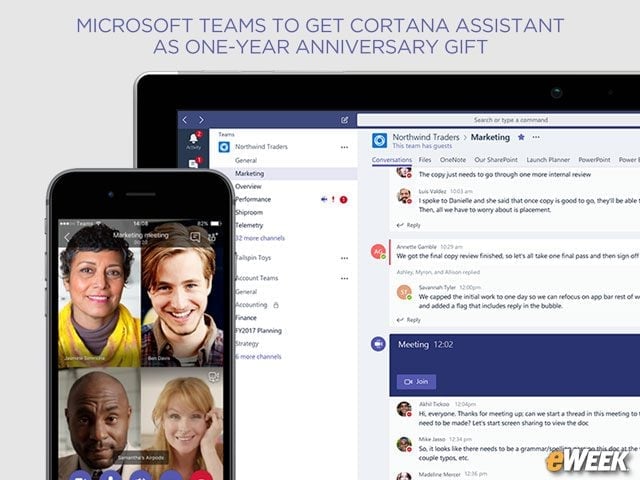Click the lock icon next to Accounting

tap(276, 305)
